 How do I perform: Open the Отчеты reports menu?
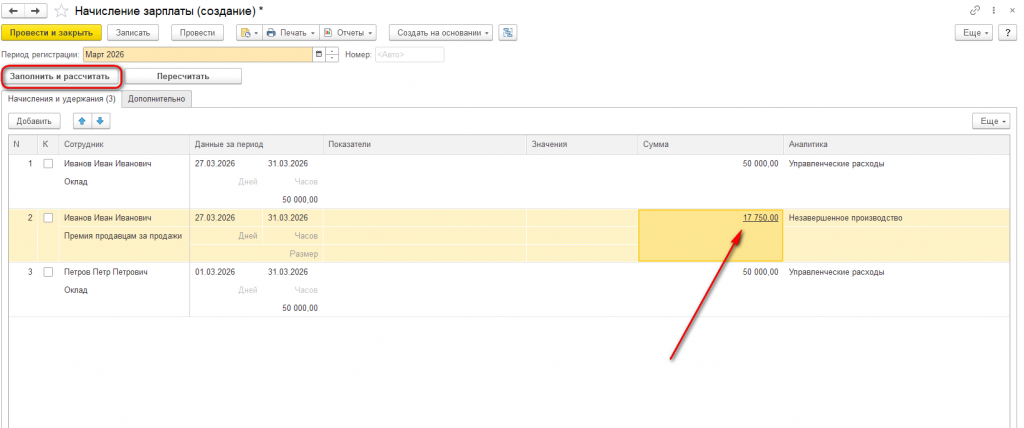pyautogui.click(x=349, y=33)
